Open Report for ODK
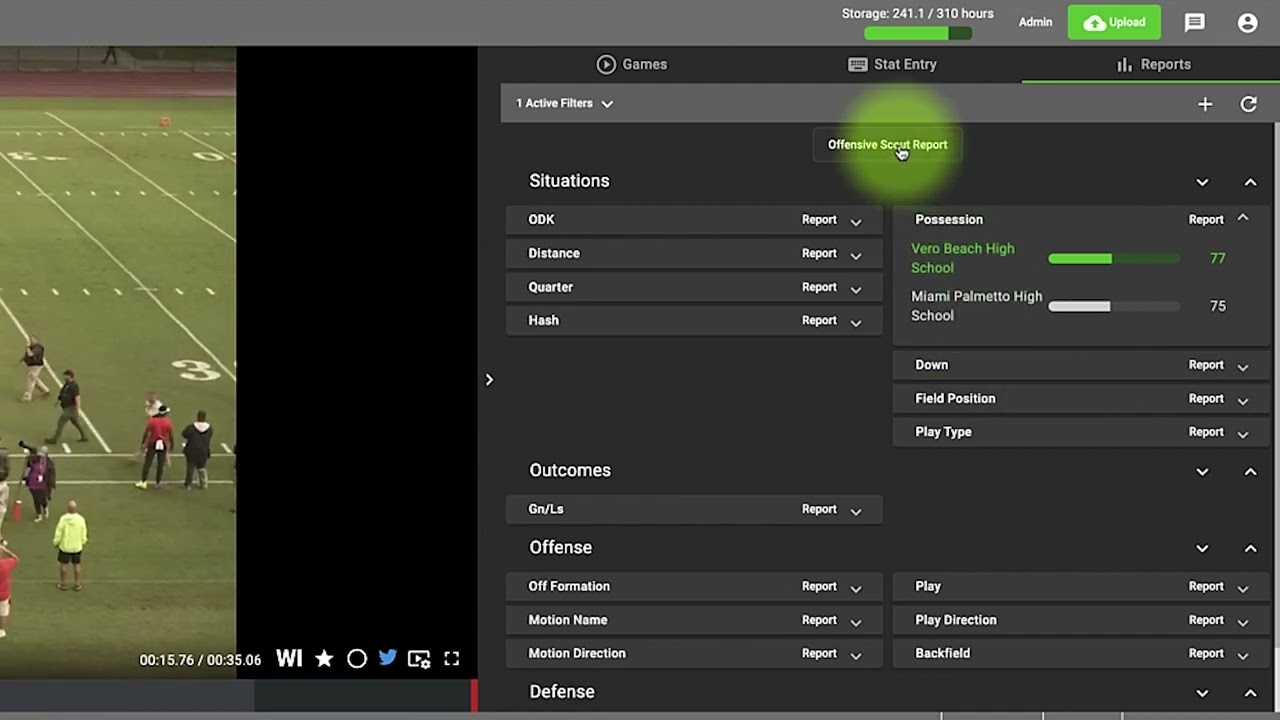The width and height of the screenshot is (1280, 720). [819, 220]
